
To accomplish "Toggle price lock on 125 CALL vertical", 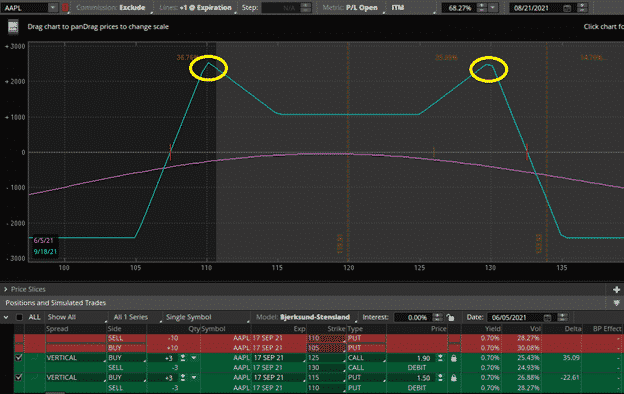I will pyautogui.click(x=454, y=358).
